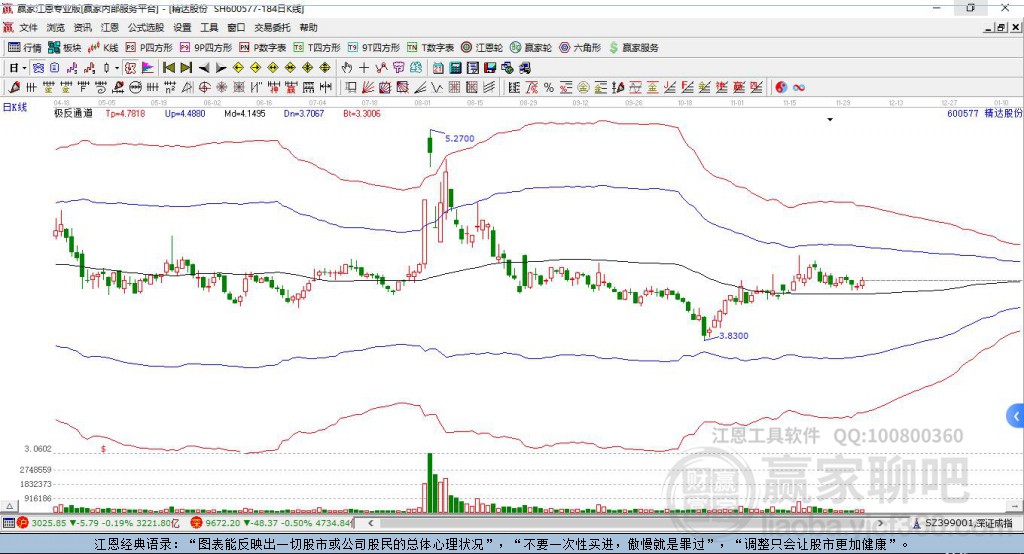Click the Dn=3.7067 indicator value

tap(304, 113)
